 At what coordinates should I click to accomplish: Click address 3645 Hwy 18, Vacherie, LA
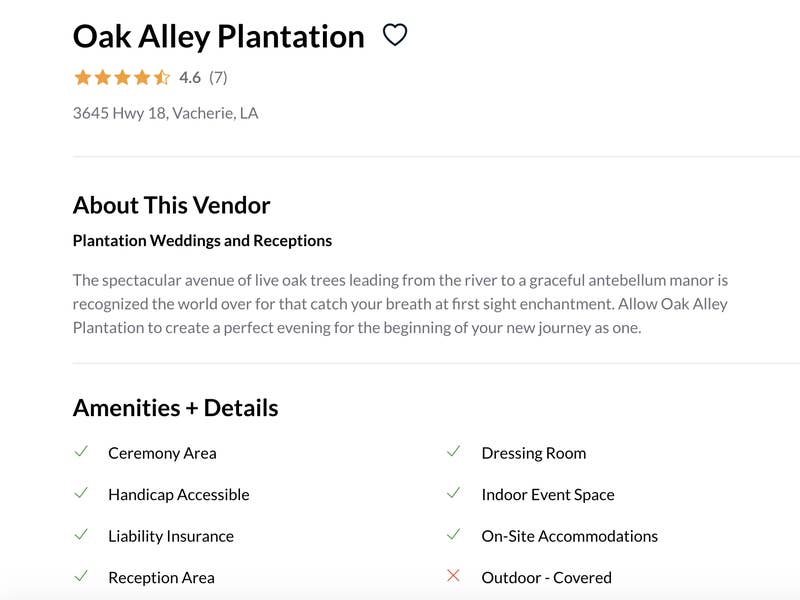pyautogui.click(x=165, y=113)
